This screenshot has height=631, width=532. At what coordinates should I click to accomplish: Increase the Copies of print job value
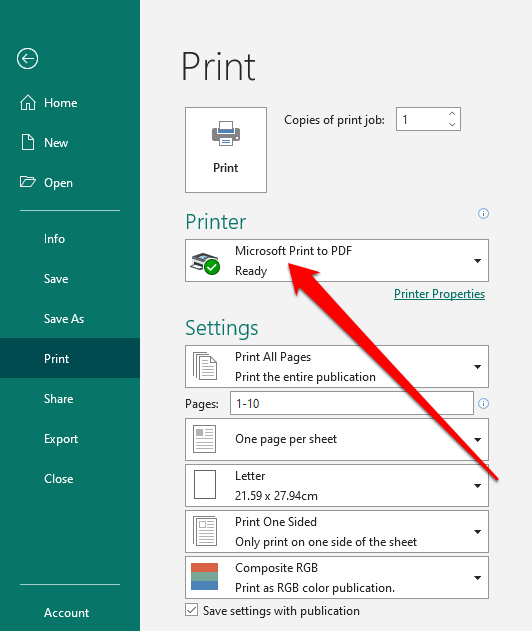click(452, 114)
